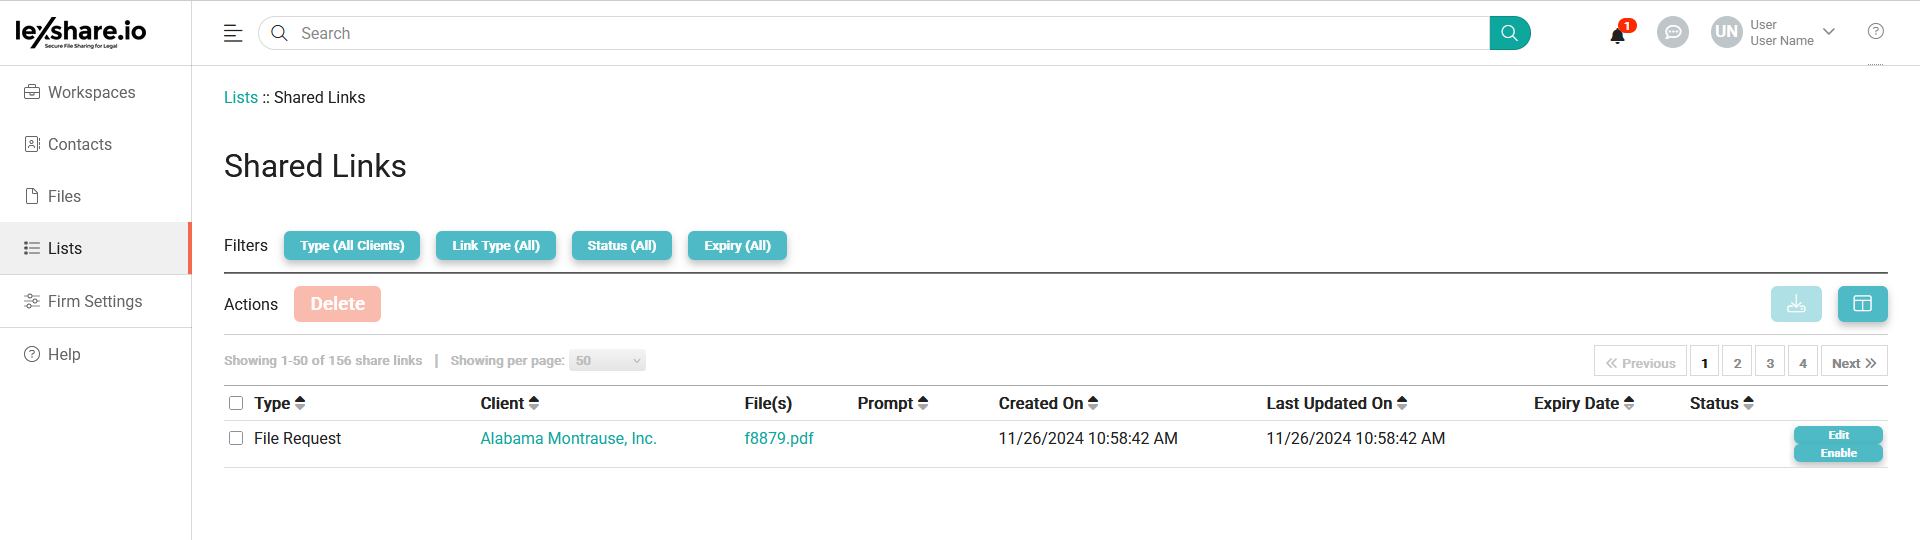Click the download export icon button
The image size is (1920, 540).
tap(1795, 304)
